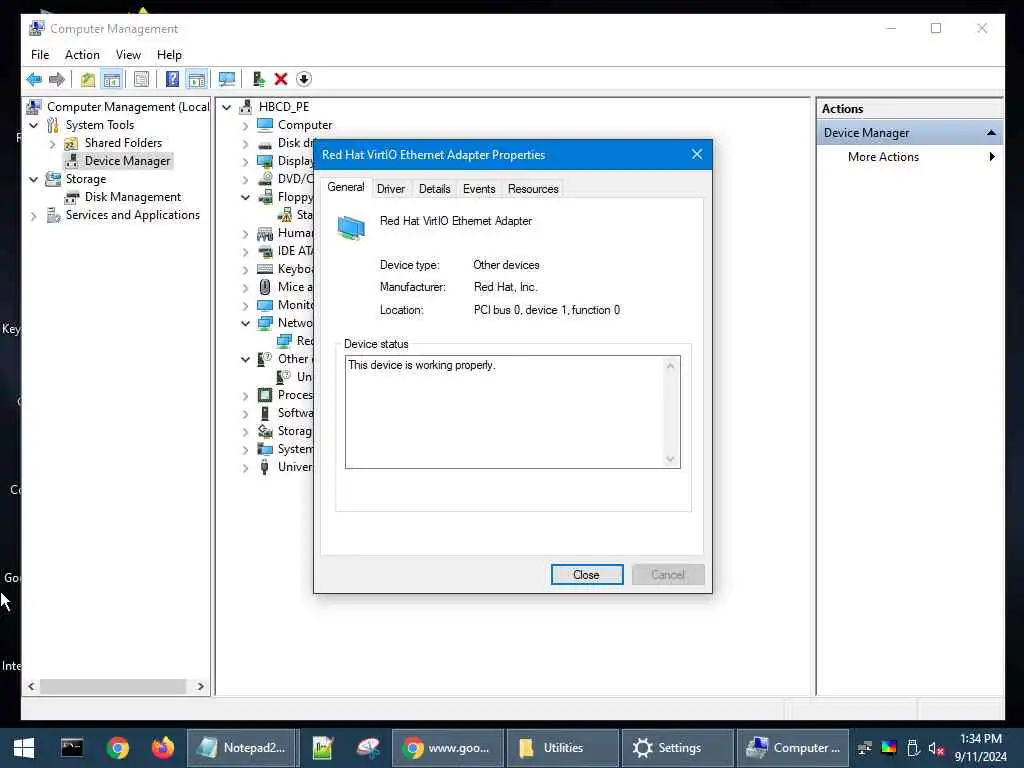
Task: Expand the Disk drives category
Action: pos(246,144)
